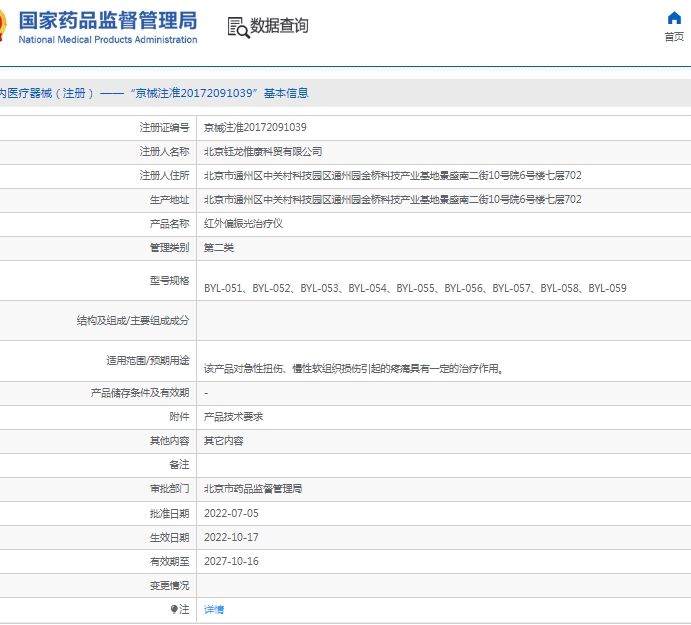
Task: Click the 审批部门 row label
Action: click(x=170, y=488)
